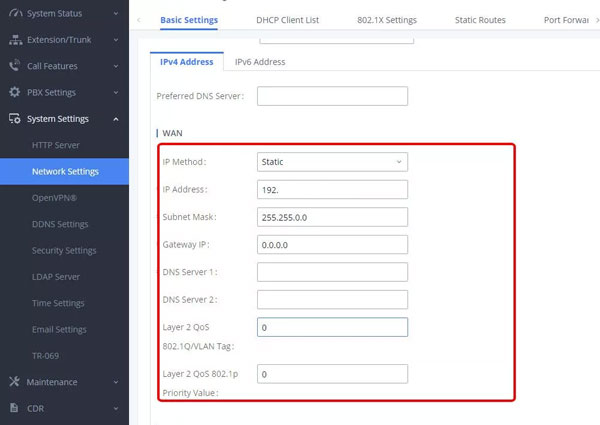Click the tab scroll-right arrow
The height and width of the screenshot is (425, 600).
[x=597, y=20]
